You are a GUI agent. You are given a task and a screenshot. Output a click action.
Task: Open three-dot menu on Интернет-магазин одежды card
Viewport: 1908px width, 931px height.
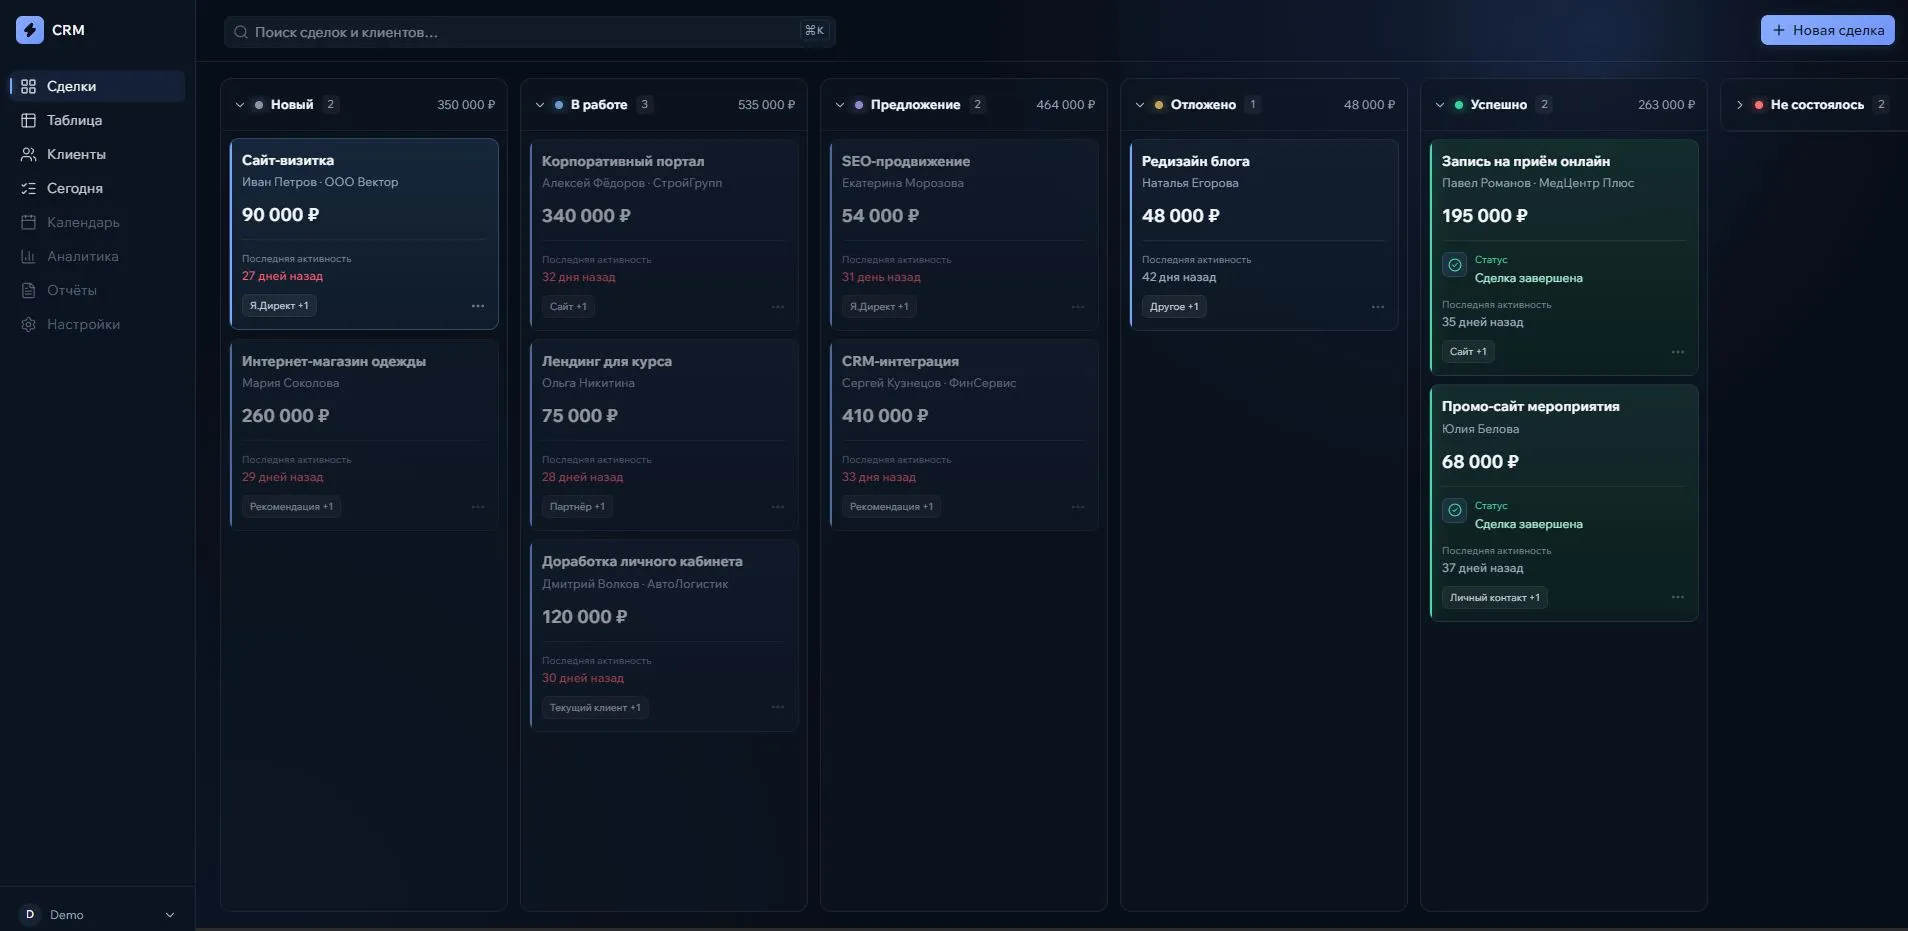478,507
